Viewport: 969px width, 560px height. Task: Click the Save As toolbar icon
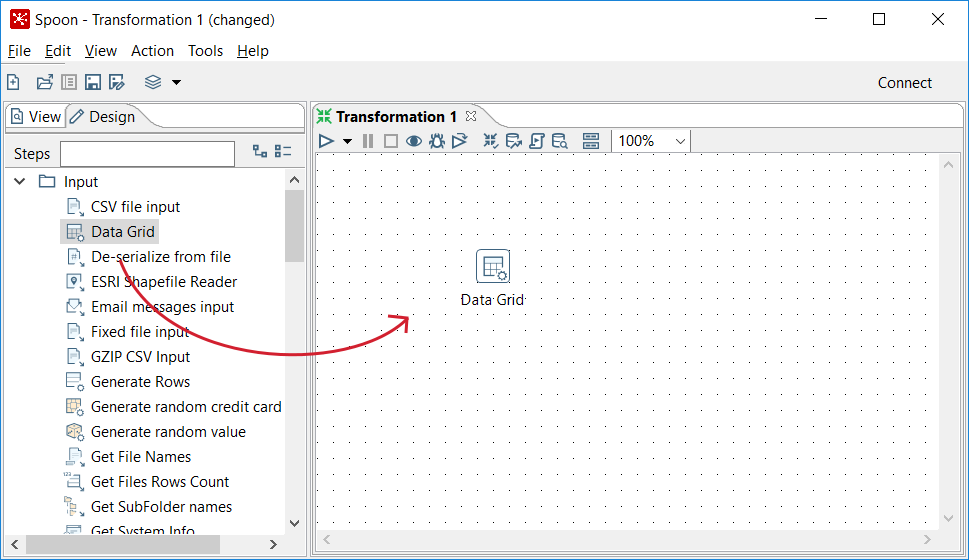(117, 82)
